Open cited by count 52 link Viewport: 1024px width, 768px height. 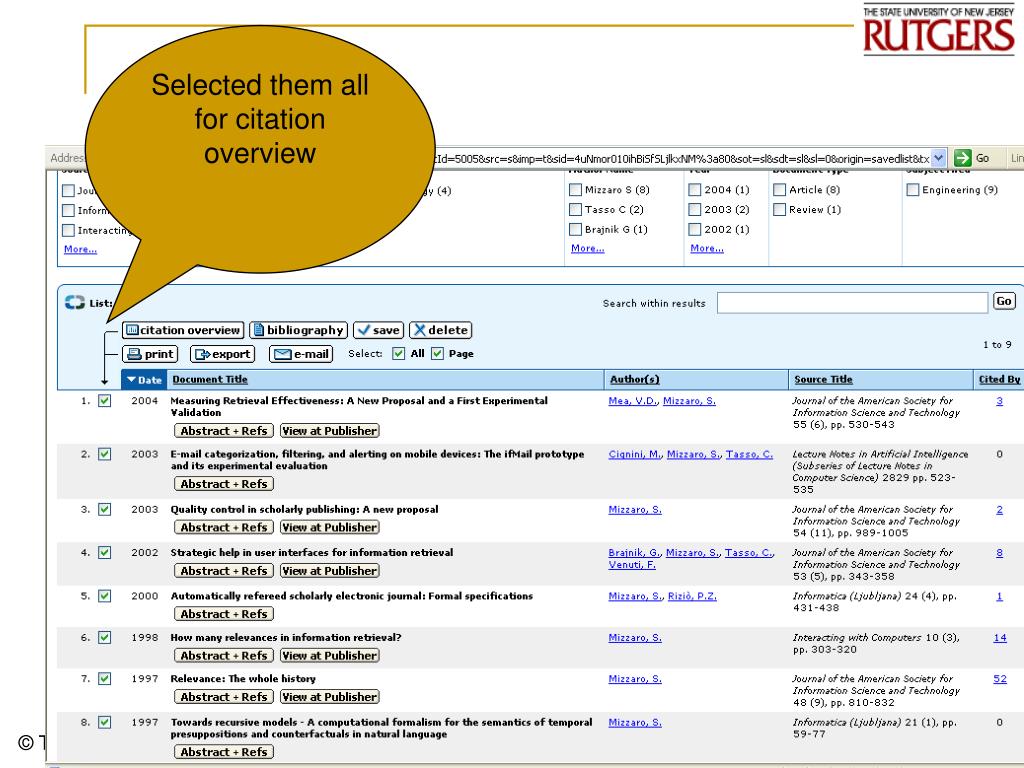(1000, 679)
